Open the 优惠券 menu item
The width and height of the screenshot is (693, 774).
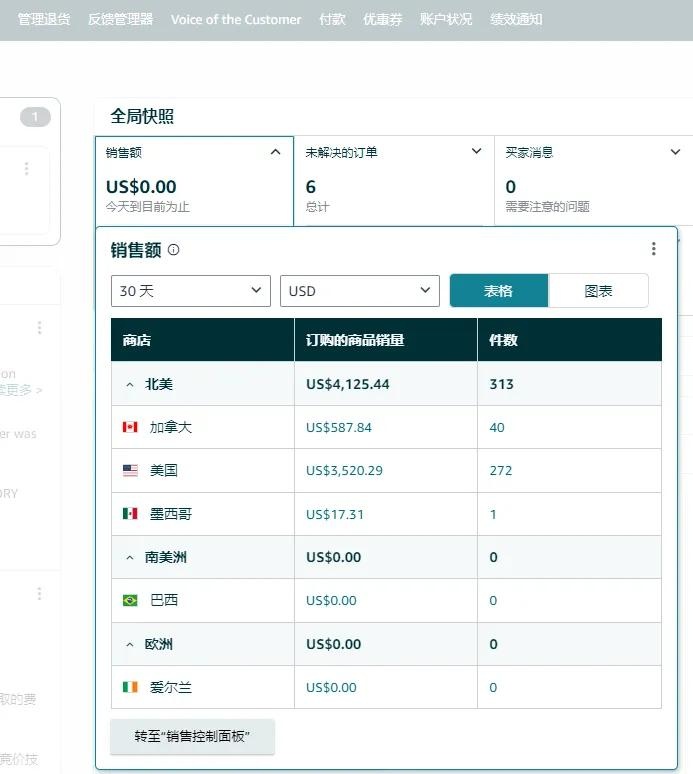(383, 19)
